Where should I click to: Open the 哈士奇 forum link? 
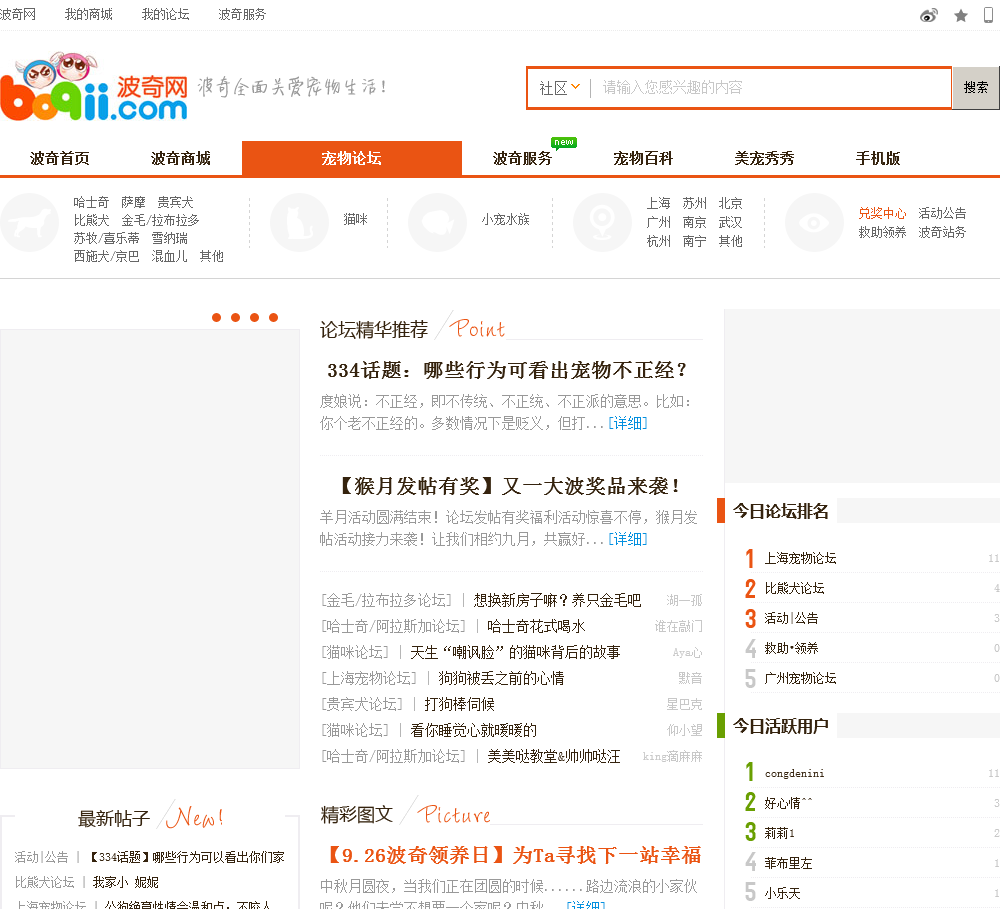(x=91, y=202)
